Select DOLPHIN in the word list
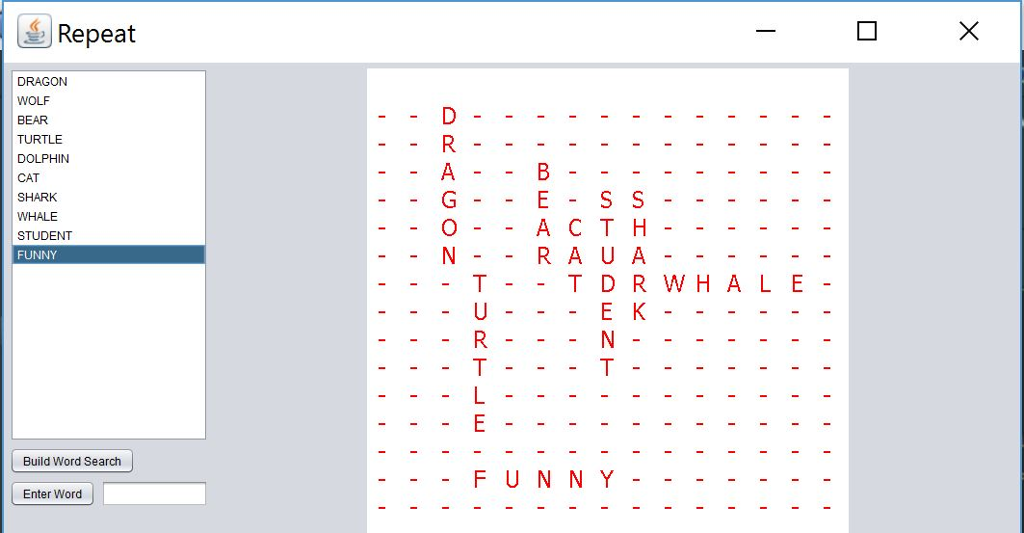The image size is (1024, 533). point(108,159)
